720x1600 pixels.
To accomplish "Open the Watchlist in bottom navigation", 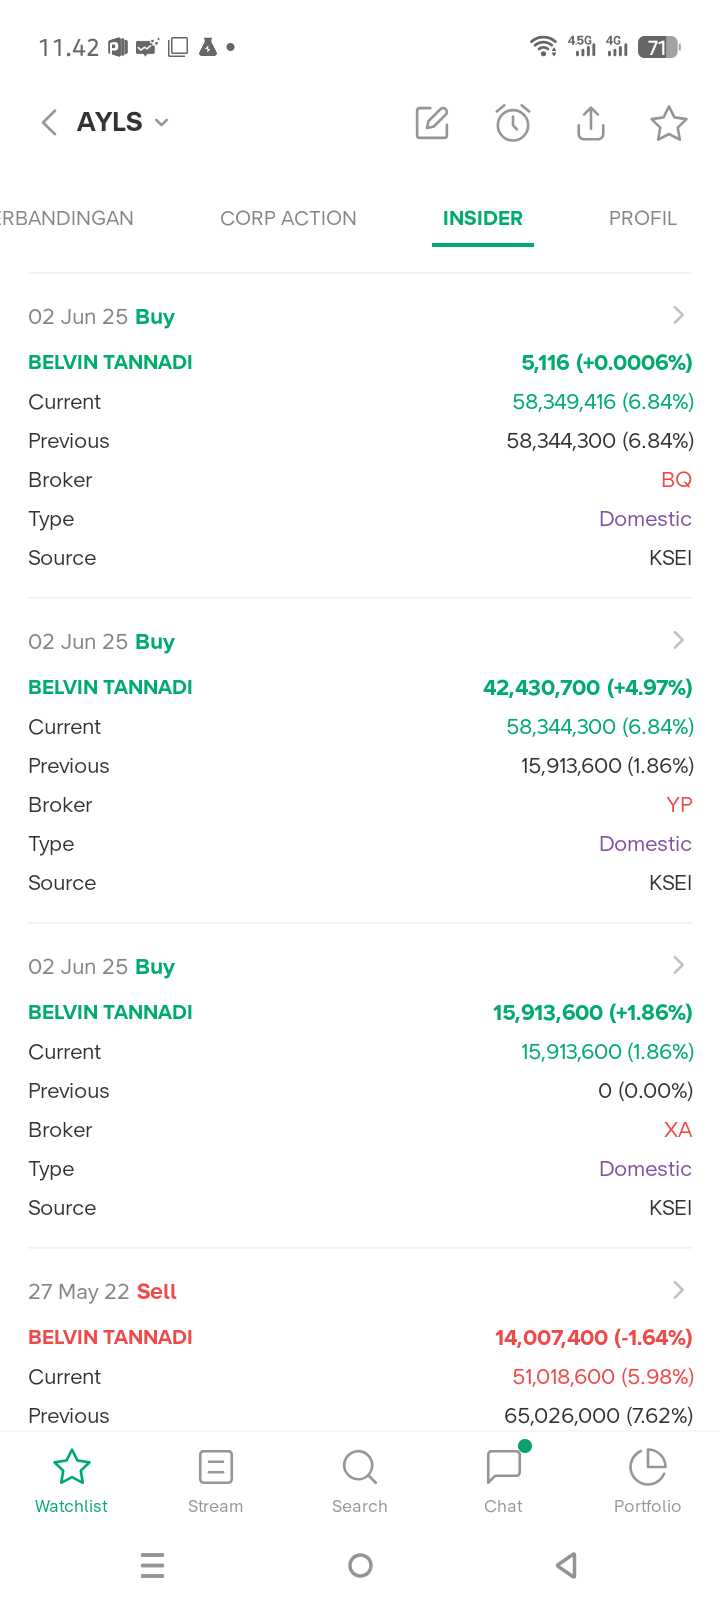I will [x=71, y=1480].
